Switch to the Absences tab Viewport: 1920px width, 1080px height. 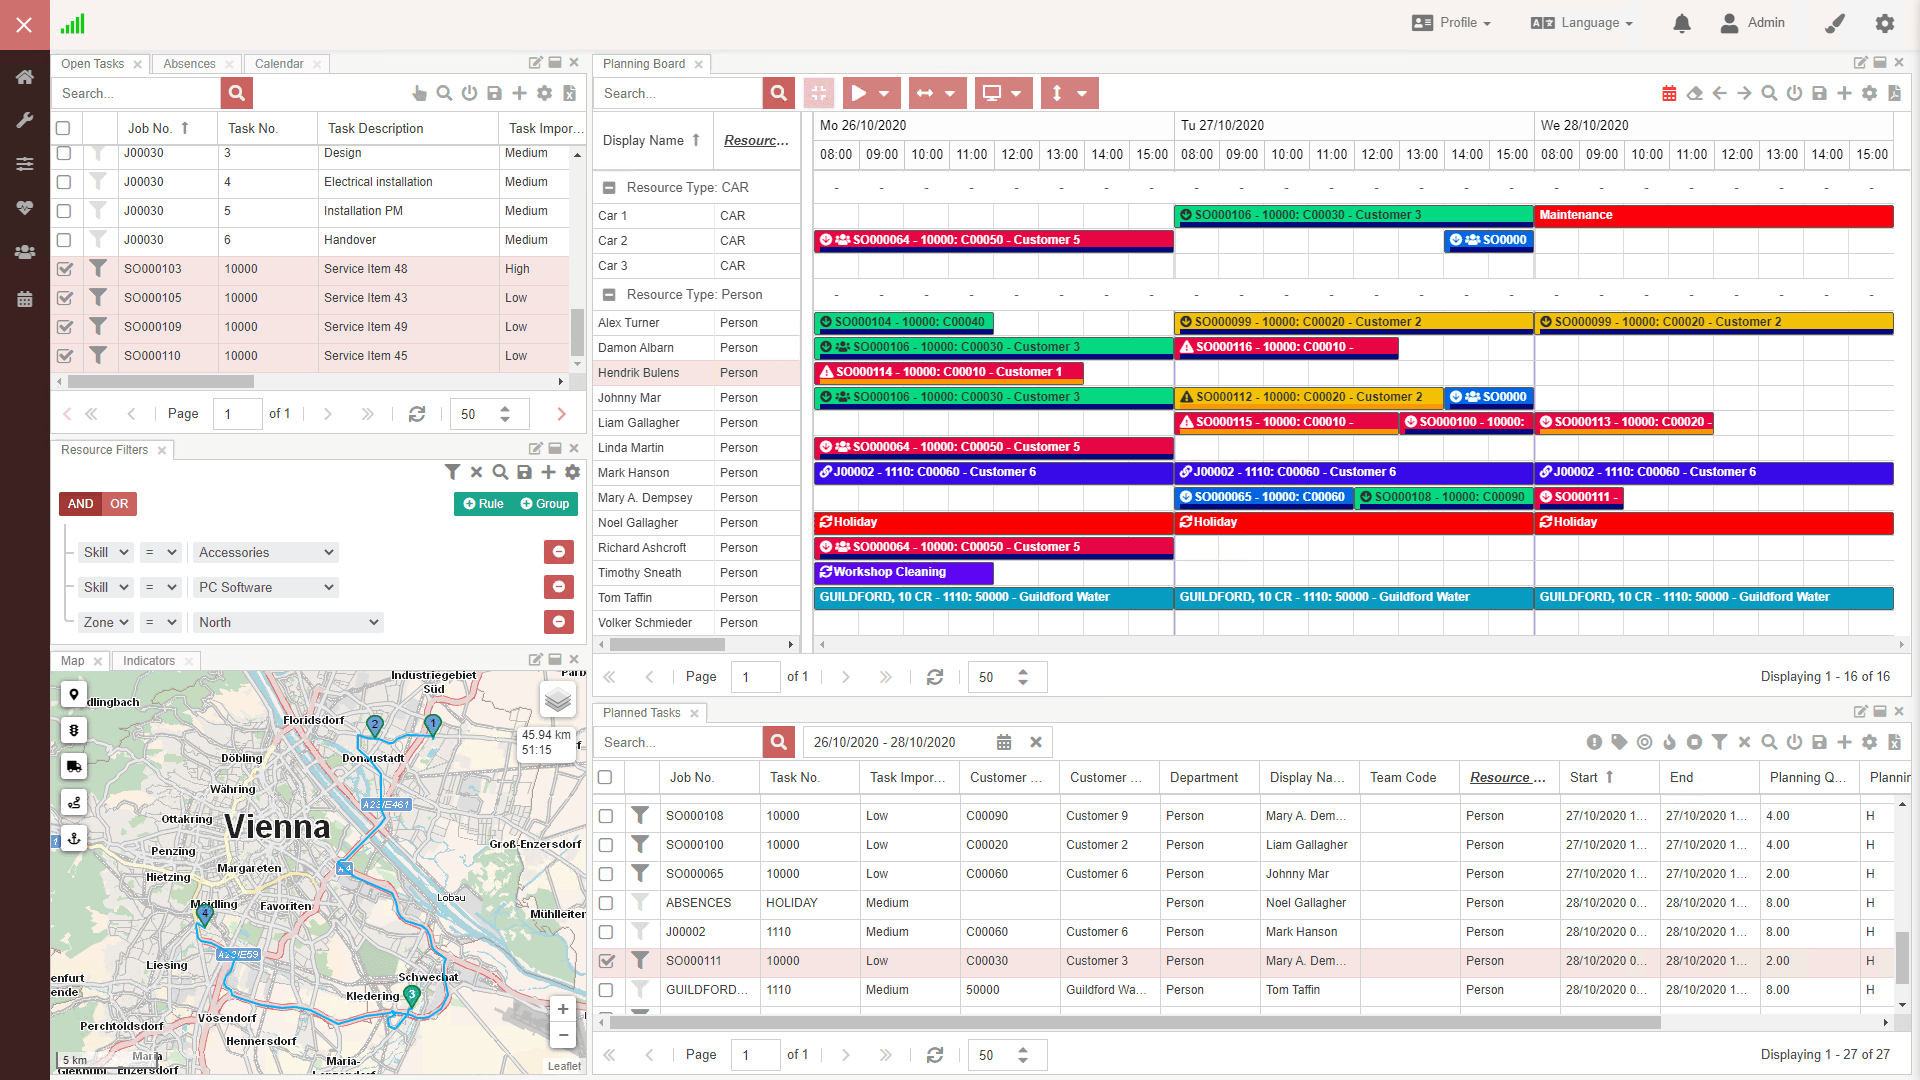pos(189,63)
